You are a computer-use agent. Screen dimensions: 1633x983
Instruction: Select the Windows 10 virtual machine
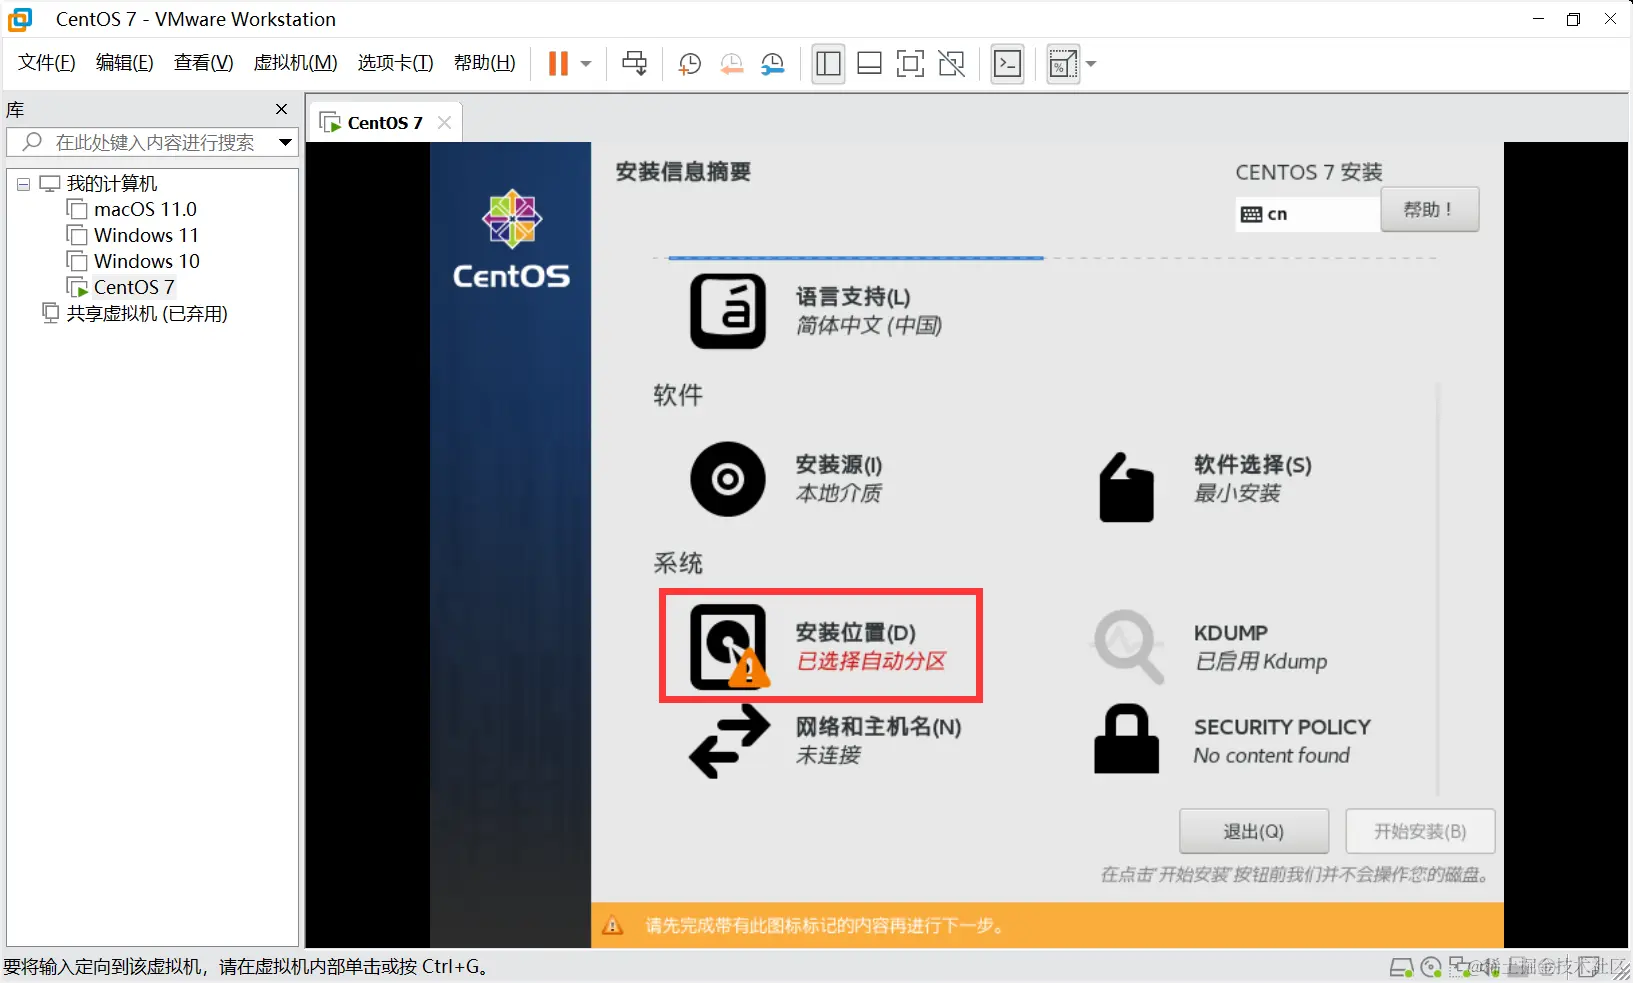coord(147,261)
